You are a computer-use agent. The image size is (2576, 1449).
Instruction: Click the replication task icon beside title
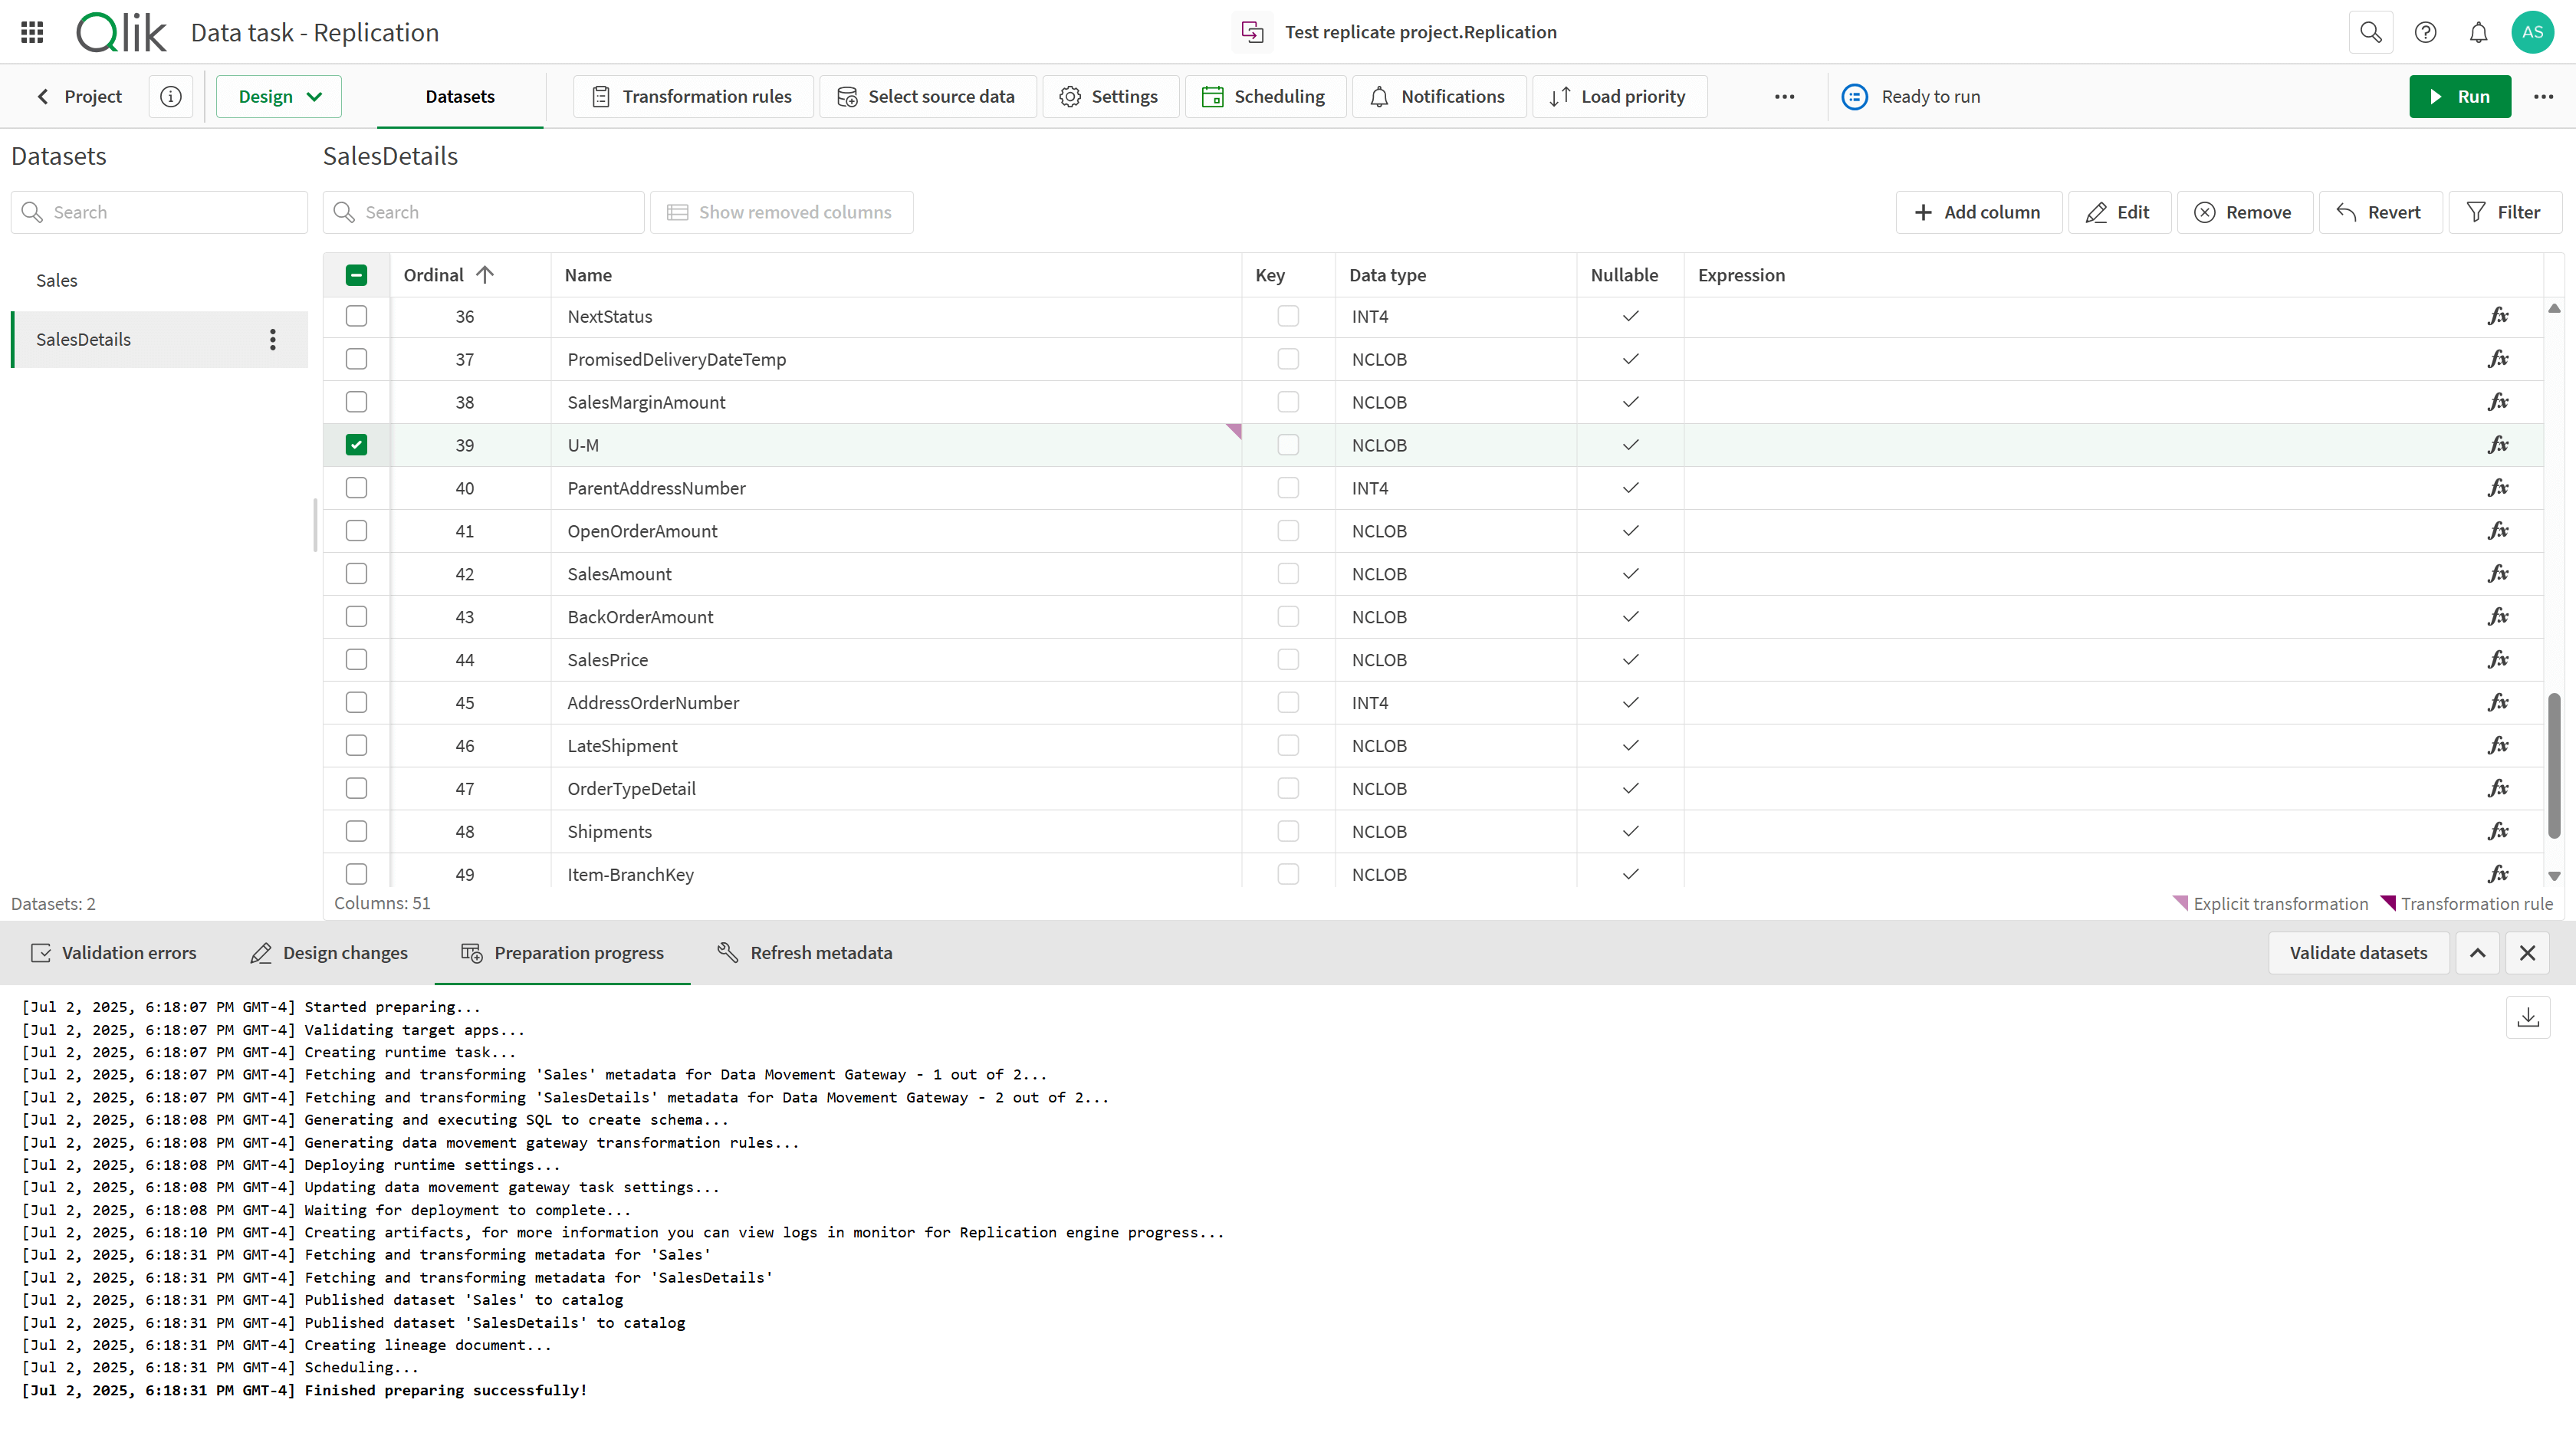(x=1252, y=32)
